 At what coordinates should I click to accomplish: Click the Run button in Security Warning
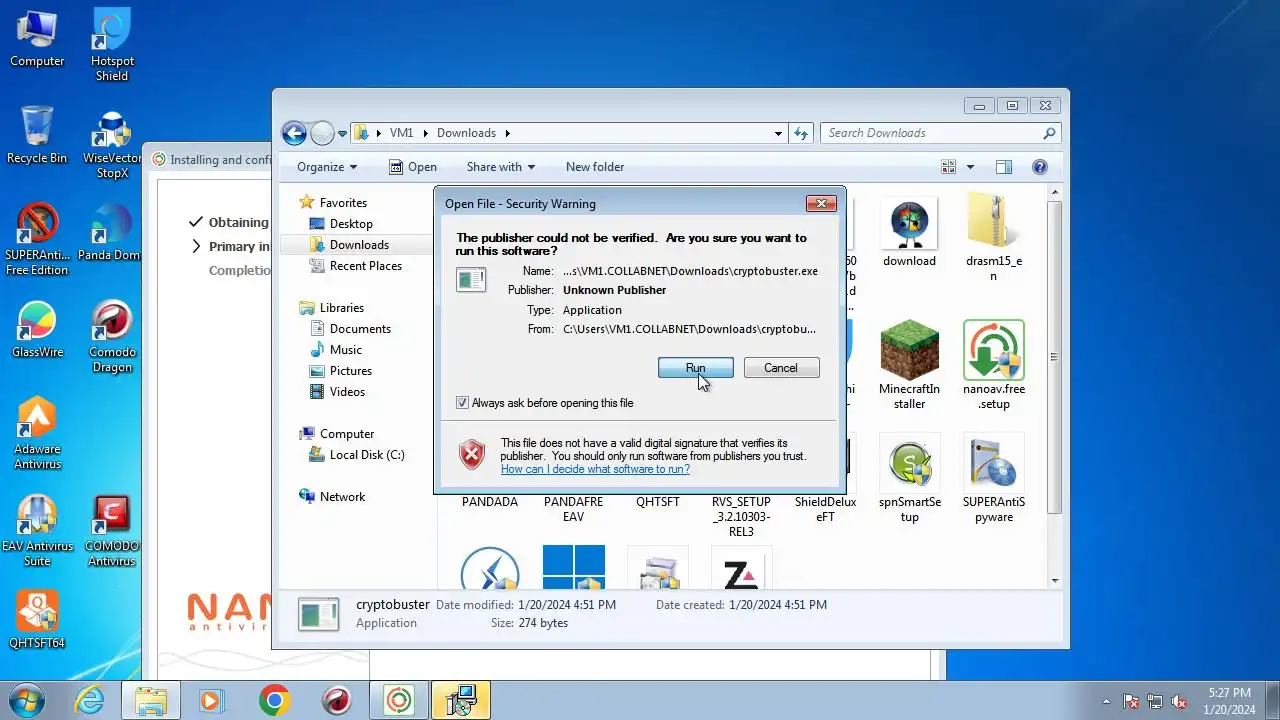695,368
